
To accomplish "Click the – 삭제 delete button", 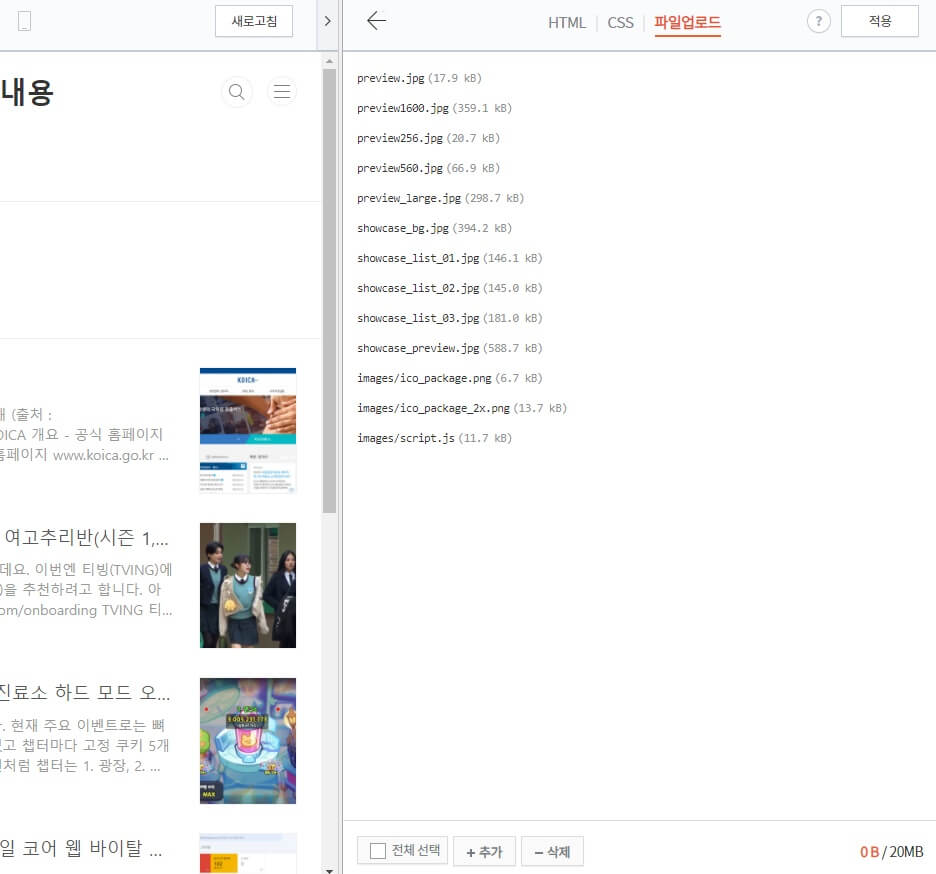I will (x=552, y=851).
